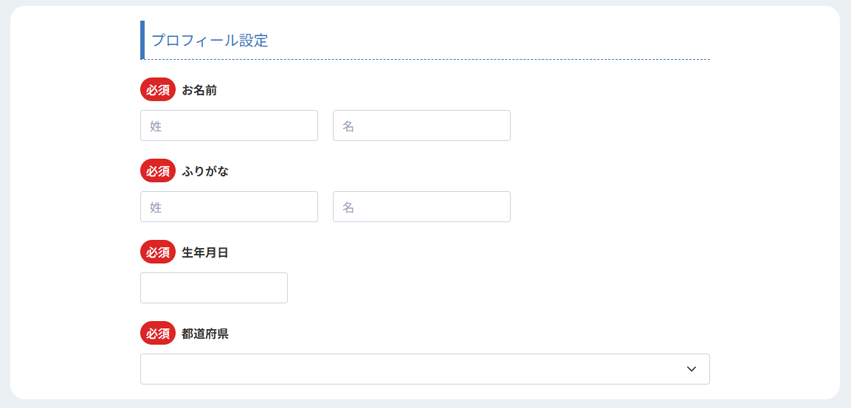The width and height of the screenshot is (851, 408).
Task: Focus the 名 field under お名前
Action: (422, 125)
